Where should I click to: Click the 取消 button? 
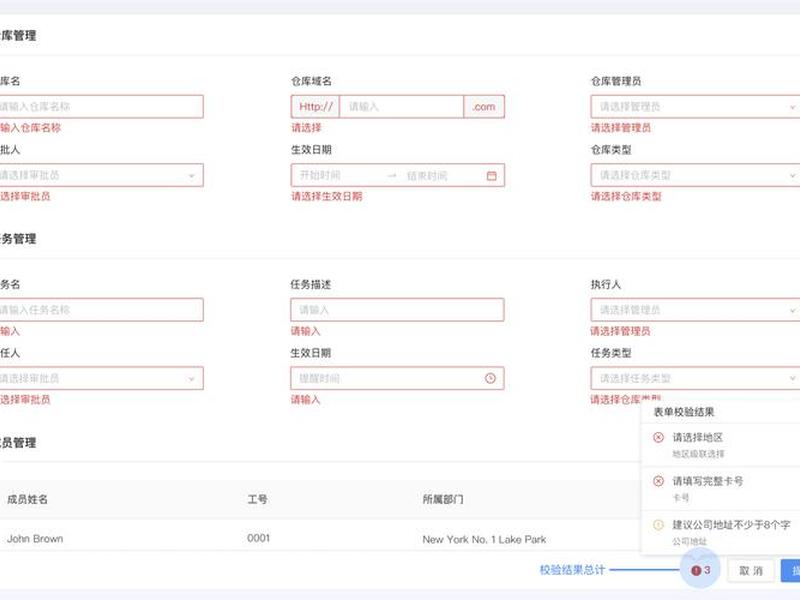pos(751,570)
